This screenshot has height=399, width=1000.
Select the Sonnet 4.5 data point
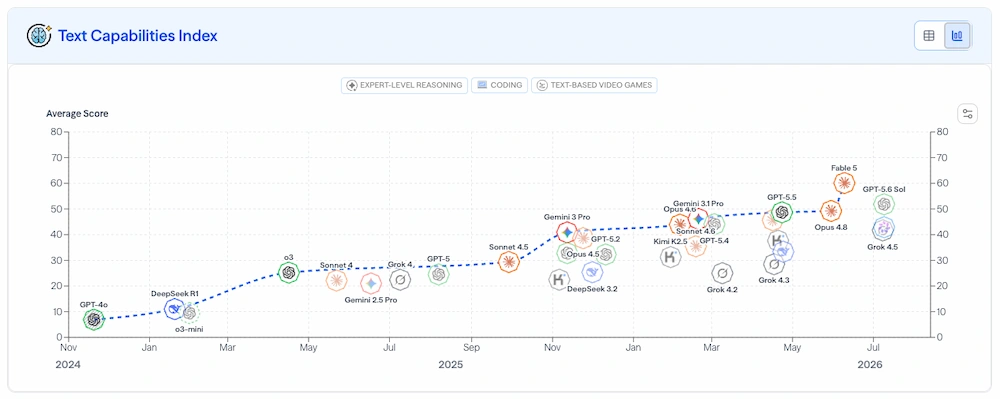508,261
